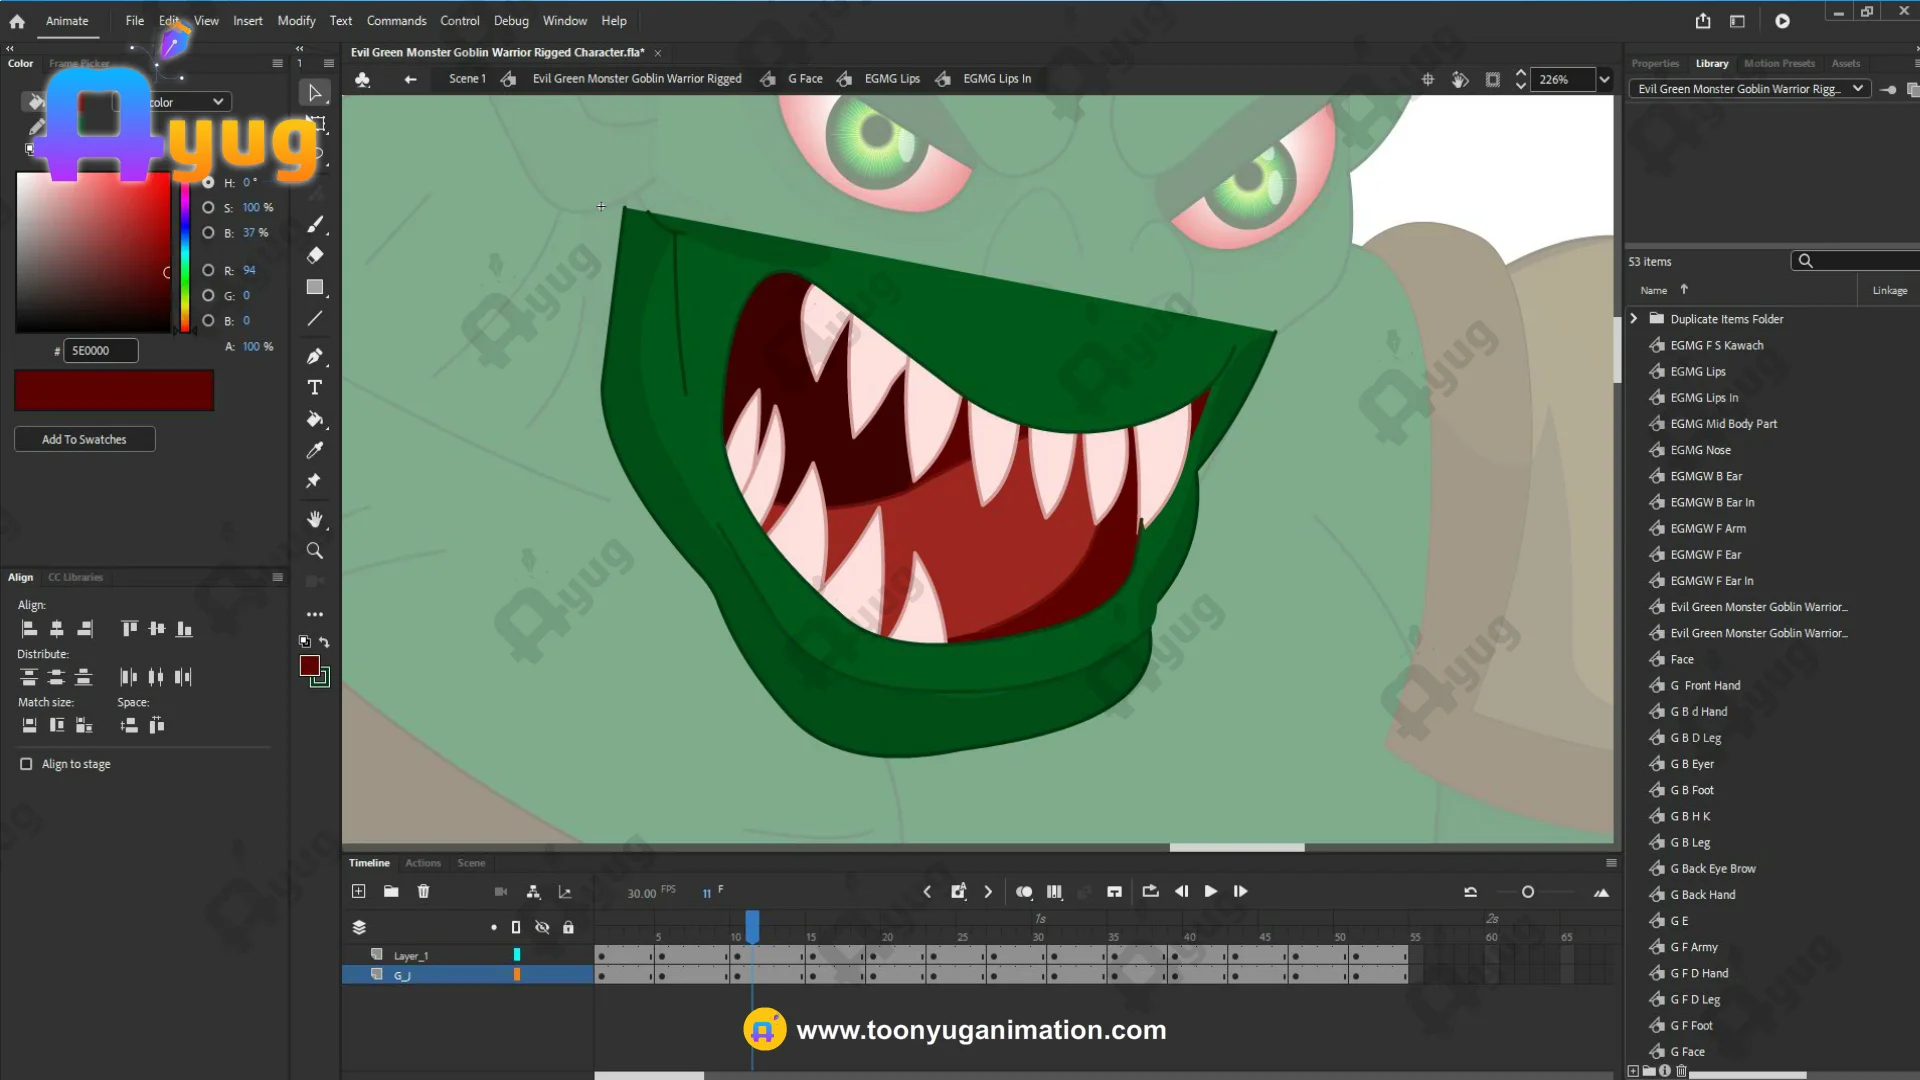
Task: Click the dark red color preview swatch
Action: tap(114, 390)
